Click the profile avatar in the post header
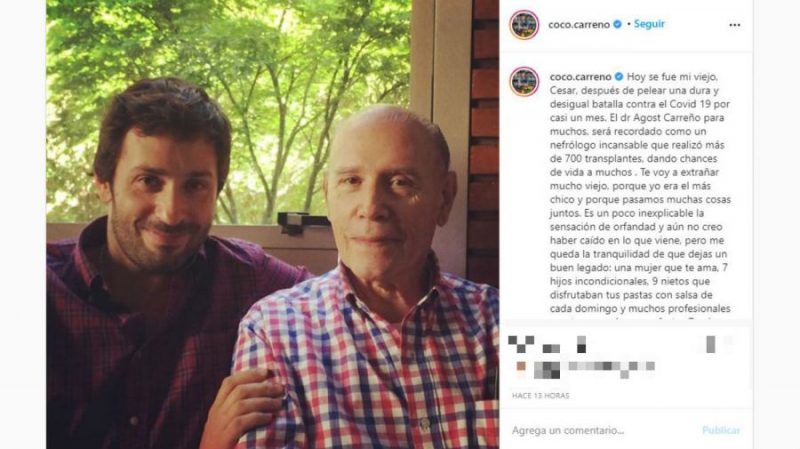 pyautogui.click(x=524, y=24)
